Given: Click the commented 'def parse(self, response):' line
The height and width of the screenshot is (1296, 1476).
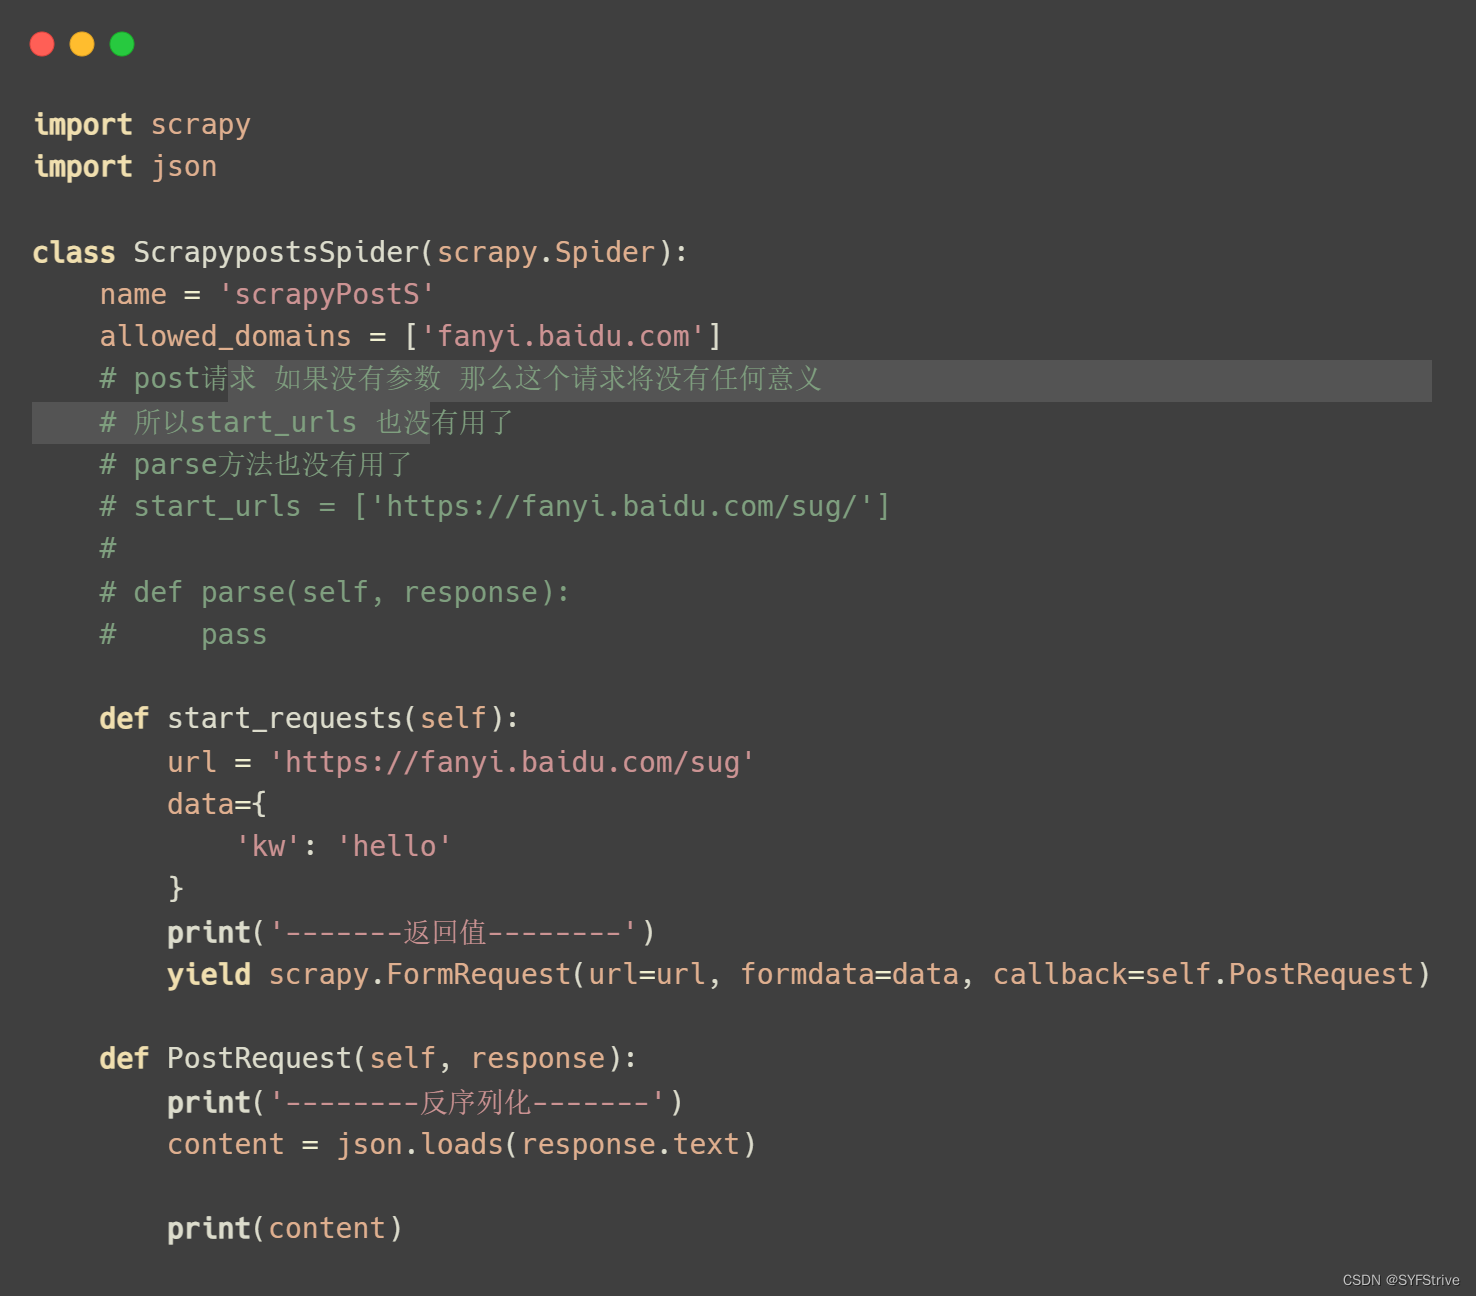Looking at the screenshot, I should 335,592.
